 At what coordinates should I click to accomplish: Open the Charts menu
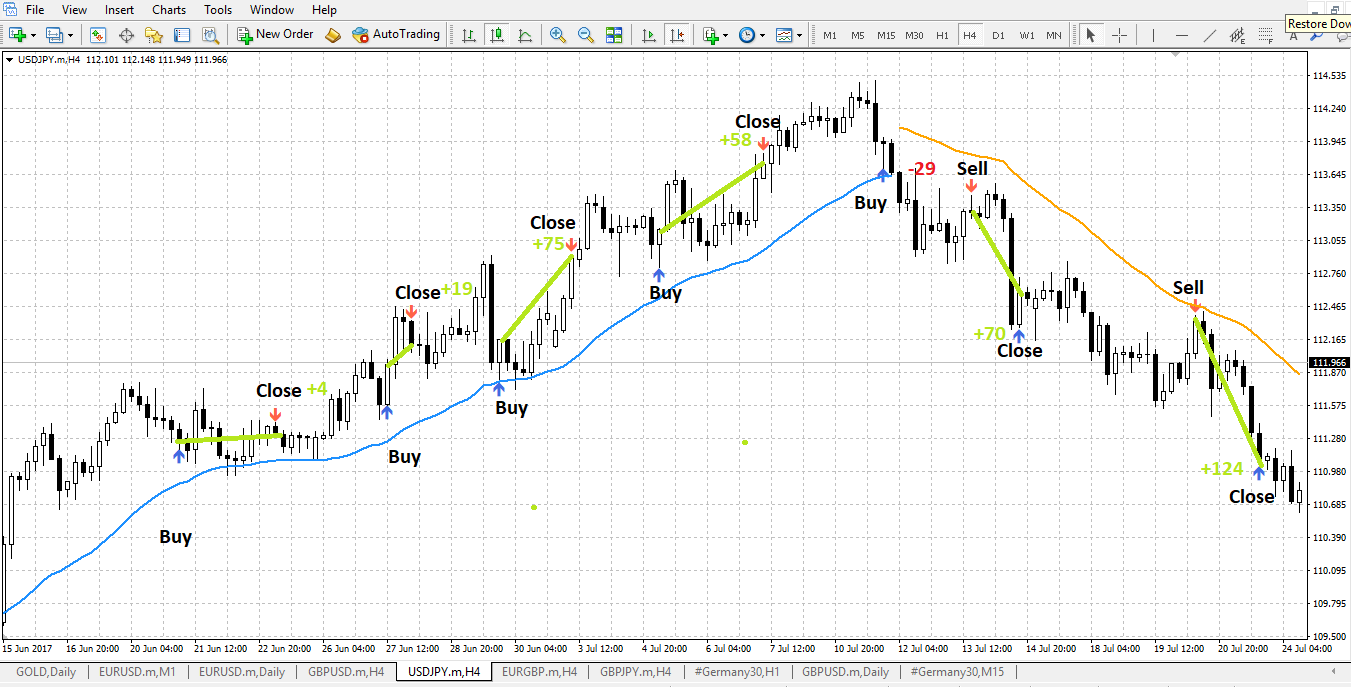169,10
